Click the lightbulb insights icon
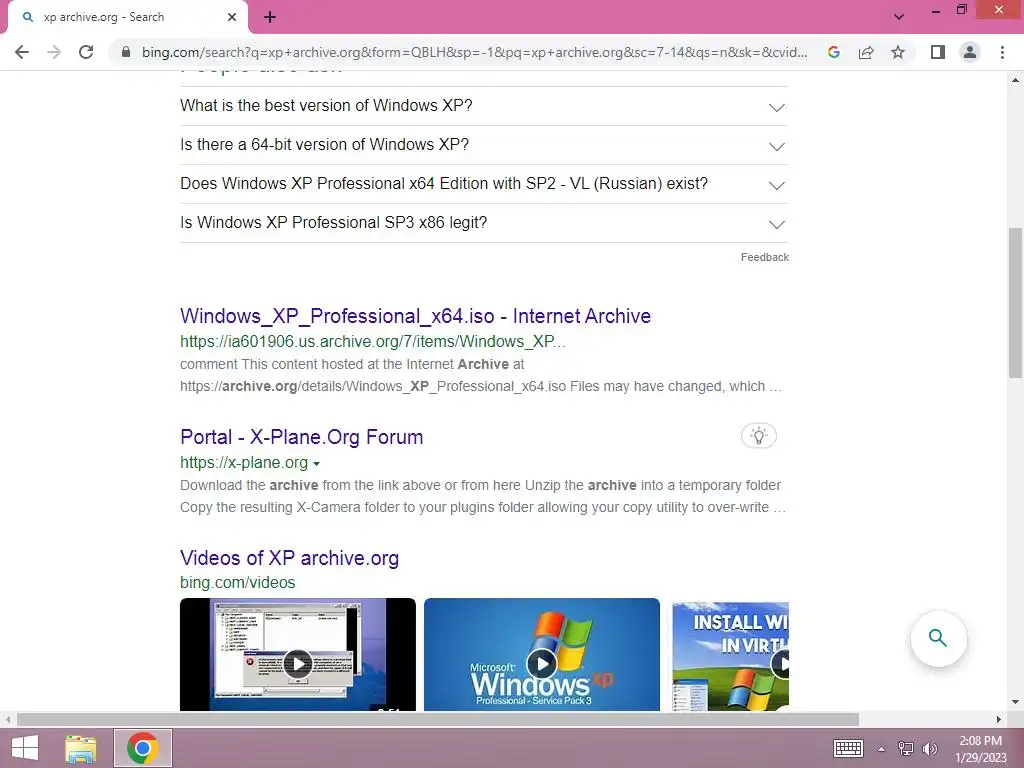This screenshot has width=1024, height=768. click(x=759, y=436)
